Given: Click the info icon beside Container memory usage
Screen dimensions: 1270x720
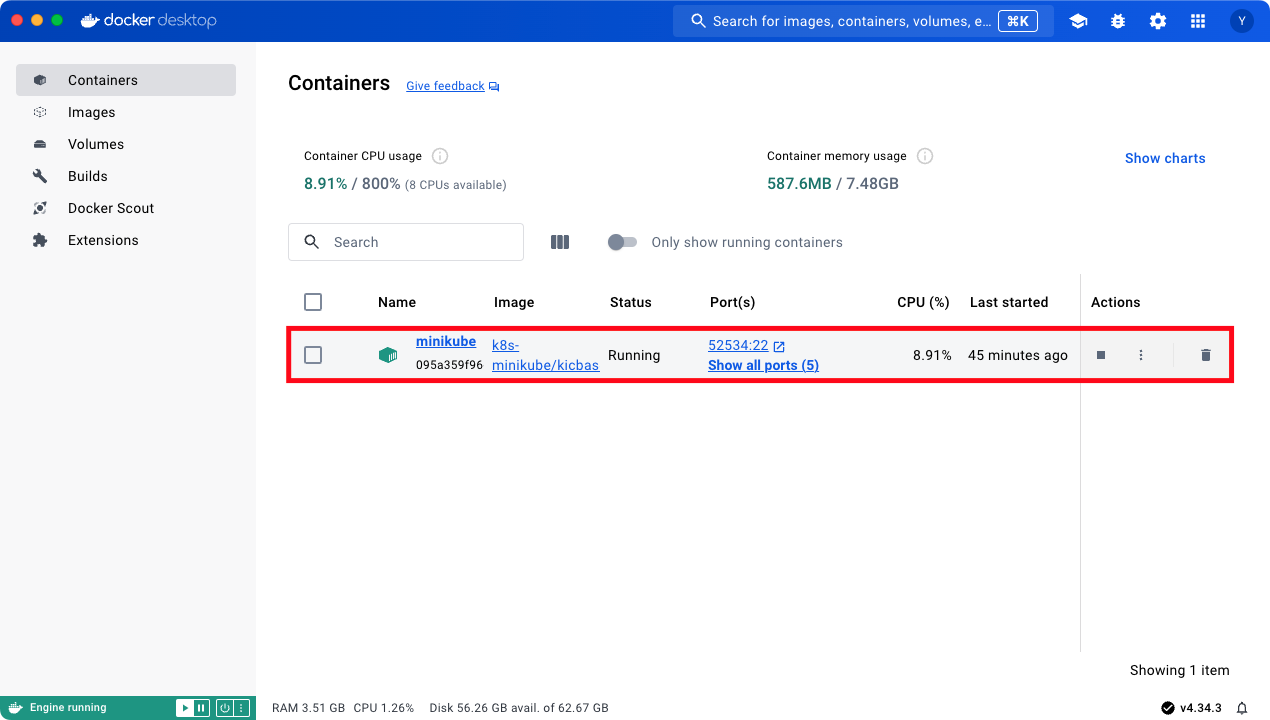Looking at the screenshot, I should pyautogui.click(x=925, y=156).
